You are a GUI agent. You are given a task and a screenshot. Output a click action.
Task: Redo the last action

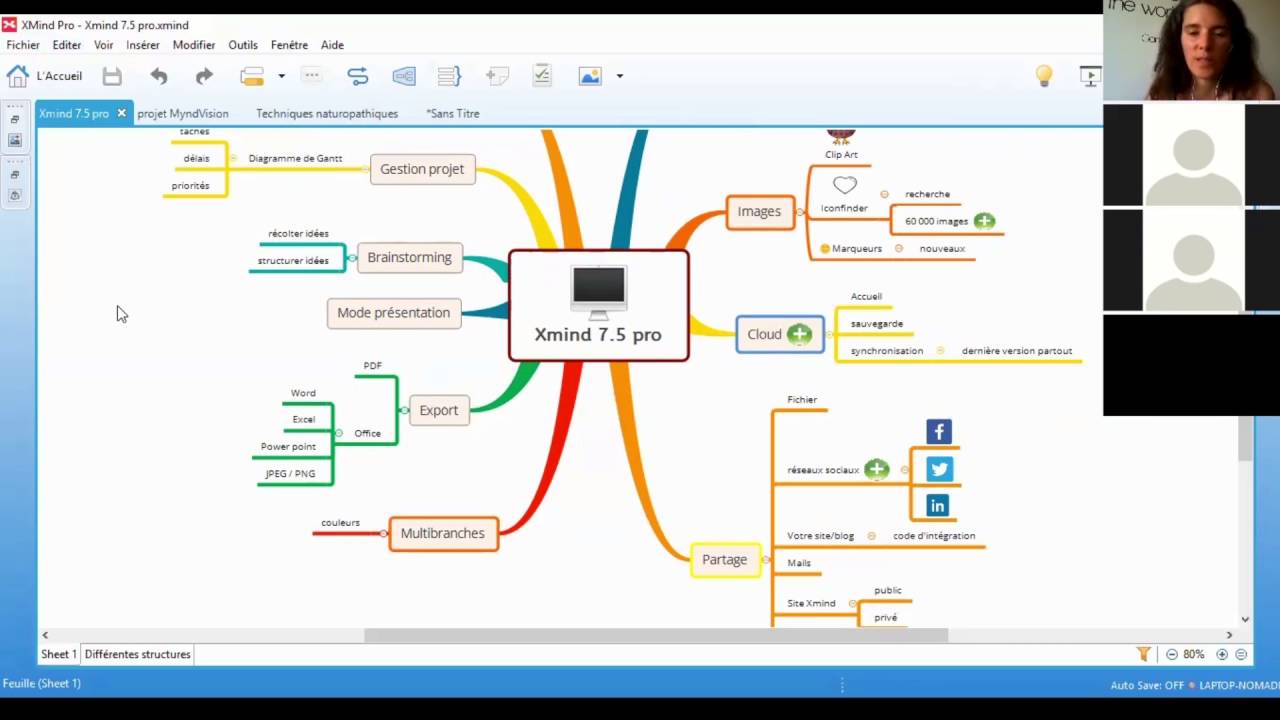204,76
